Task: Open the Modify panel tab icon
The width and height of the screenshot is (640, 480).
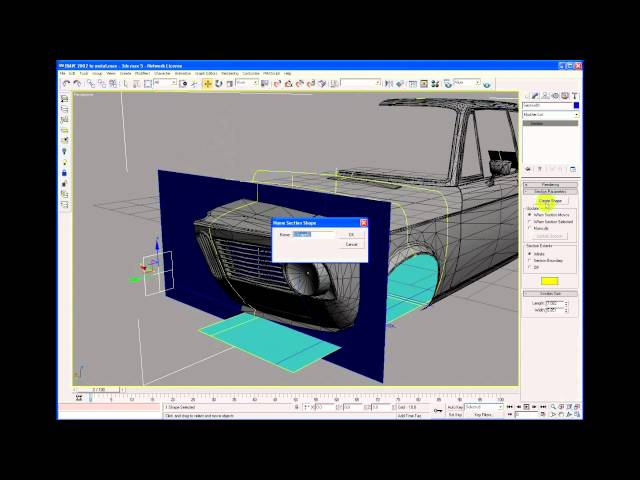Action: pyautogui.click(x=535, y=96)
